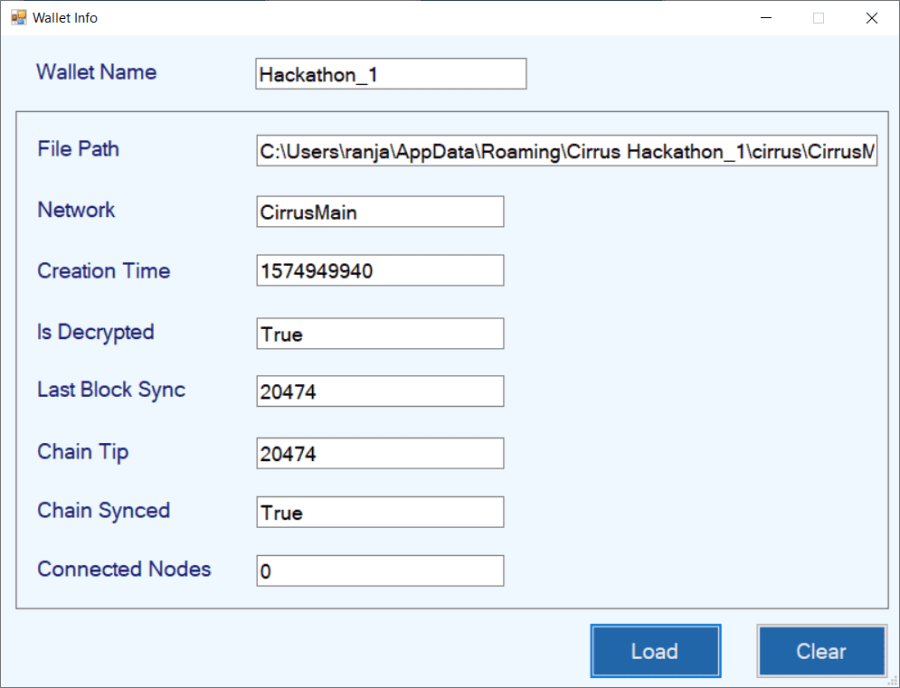Viewport: 900px width, 688px height.
Task: Select the Network field showing CirrusMain
Action: (380, 211)
